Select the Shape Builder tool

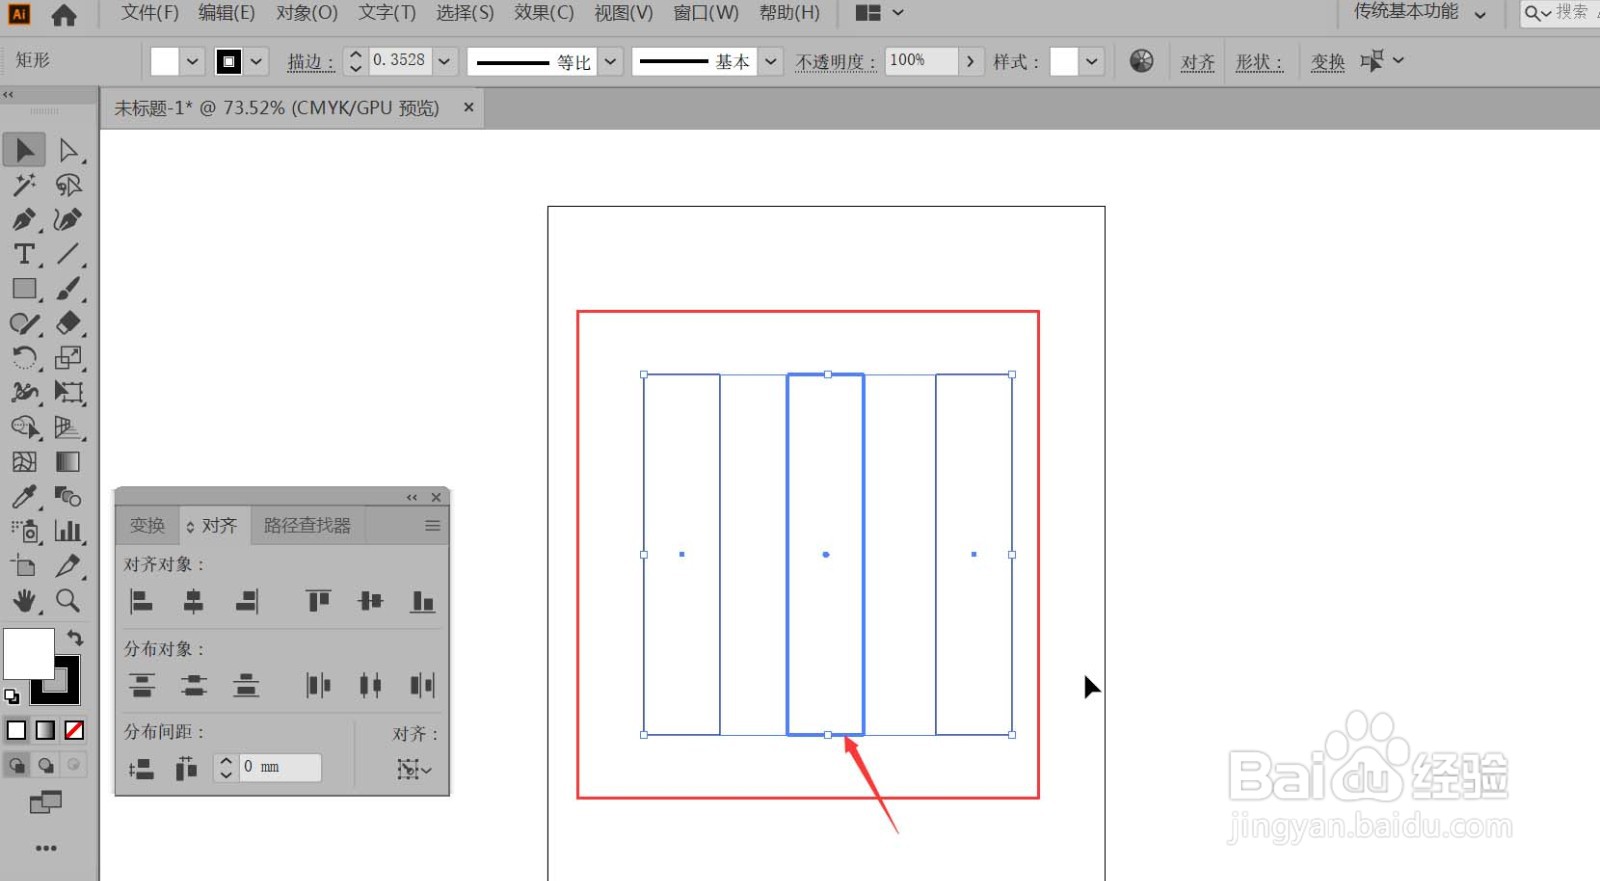[24, 427]
